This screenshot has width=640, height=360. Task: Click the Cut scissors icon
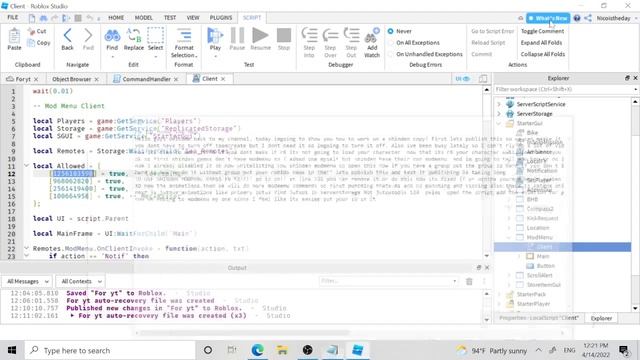tap(31, 31)
